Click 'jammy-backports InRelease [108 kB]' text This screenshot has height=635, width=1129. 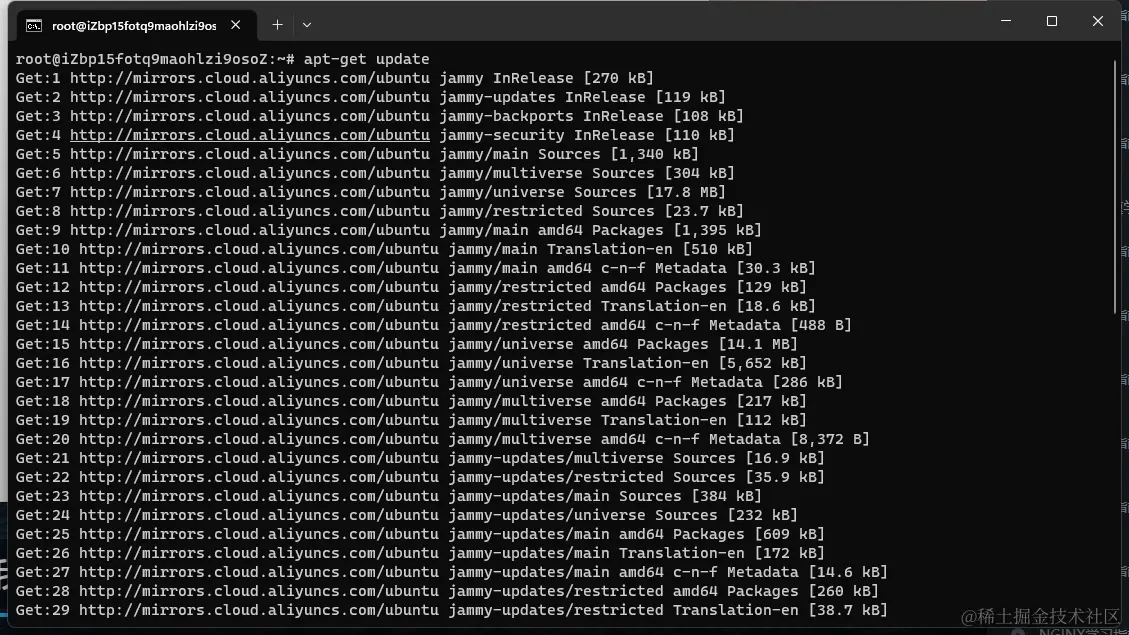tap(591, 116)
